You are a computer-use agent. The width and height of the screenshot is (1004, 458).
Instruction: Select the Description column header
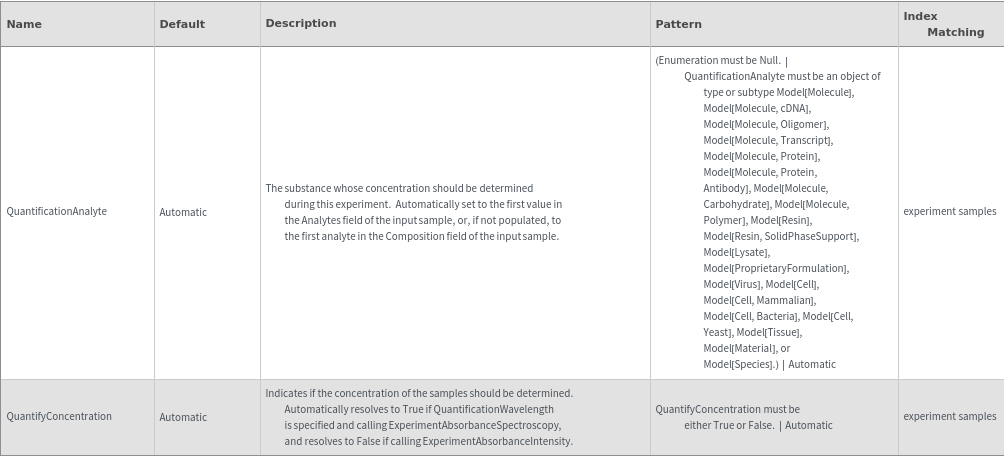(301, 23)
